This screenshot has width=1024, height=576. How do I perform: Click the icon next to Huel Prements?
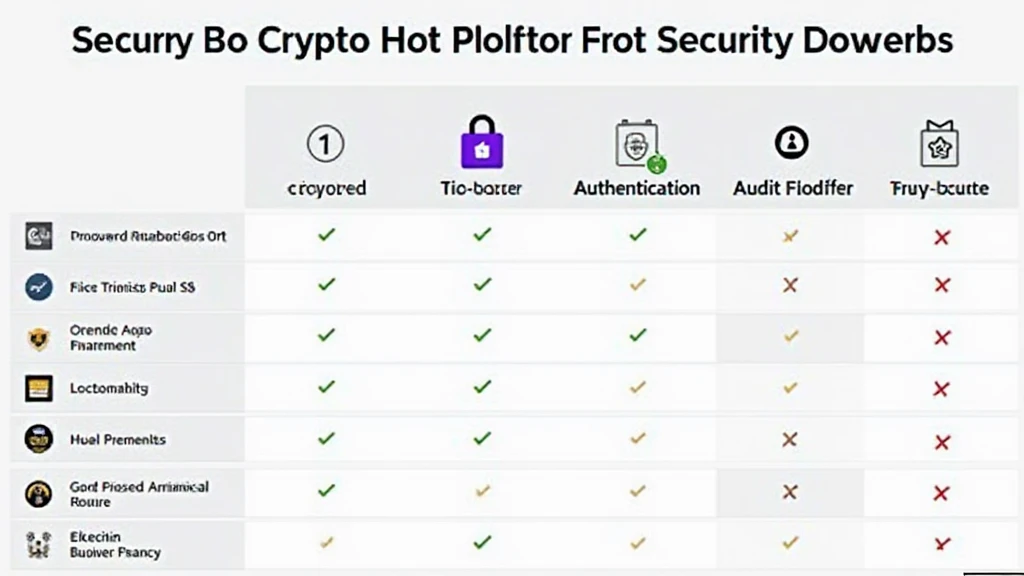[39, 439]
